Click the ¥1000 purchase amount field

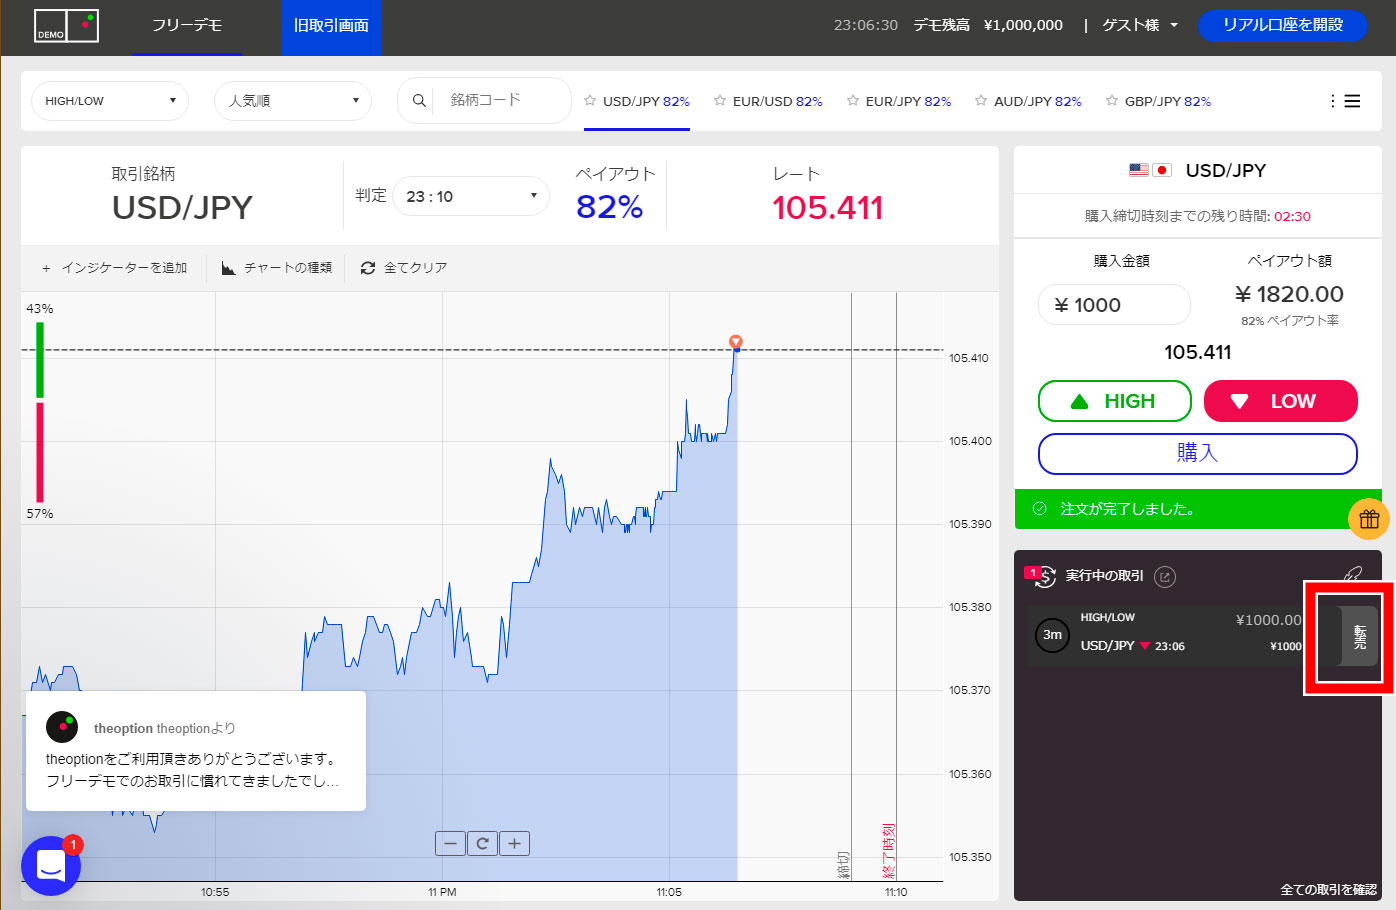click(x=1114, y=305)
